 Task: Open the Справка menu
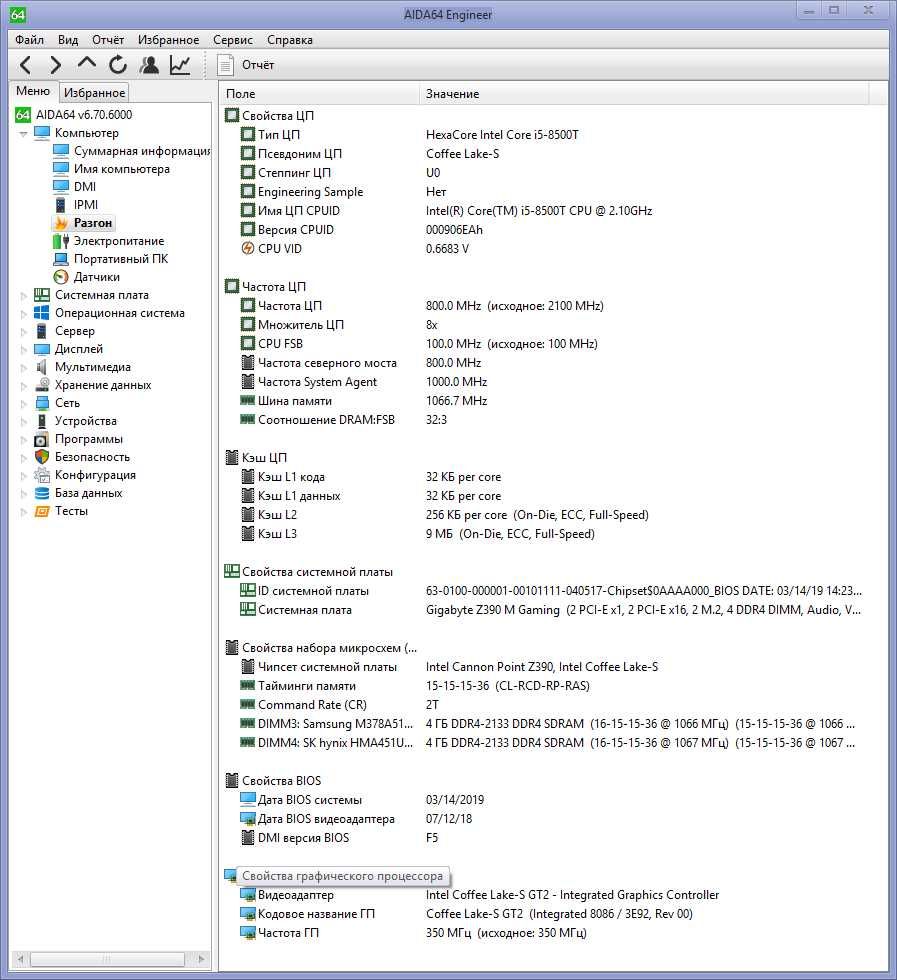289,39
